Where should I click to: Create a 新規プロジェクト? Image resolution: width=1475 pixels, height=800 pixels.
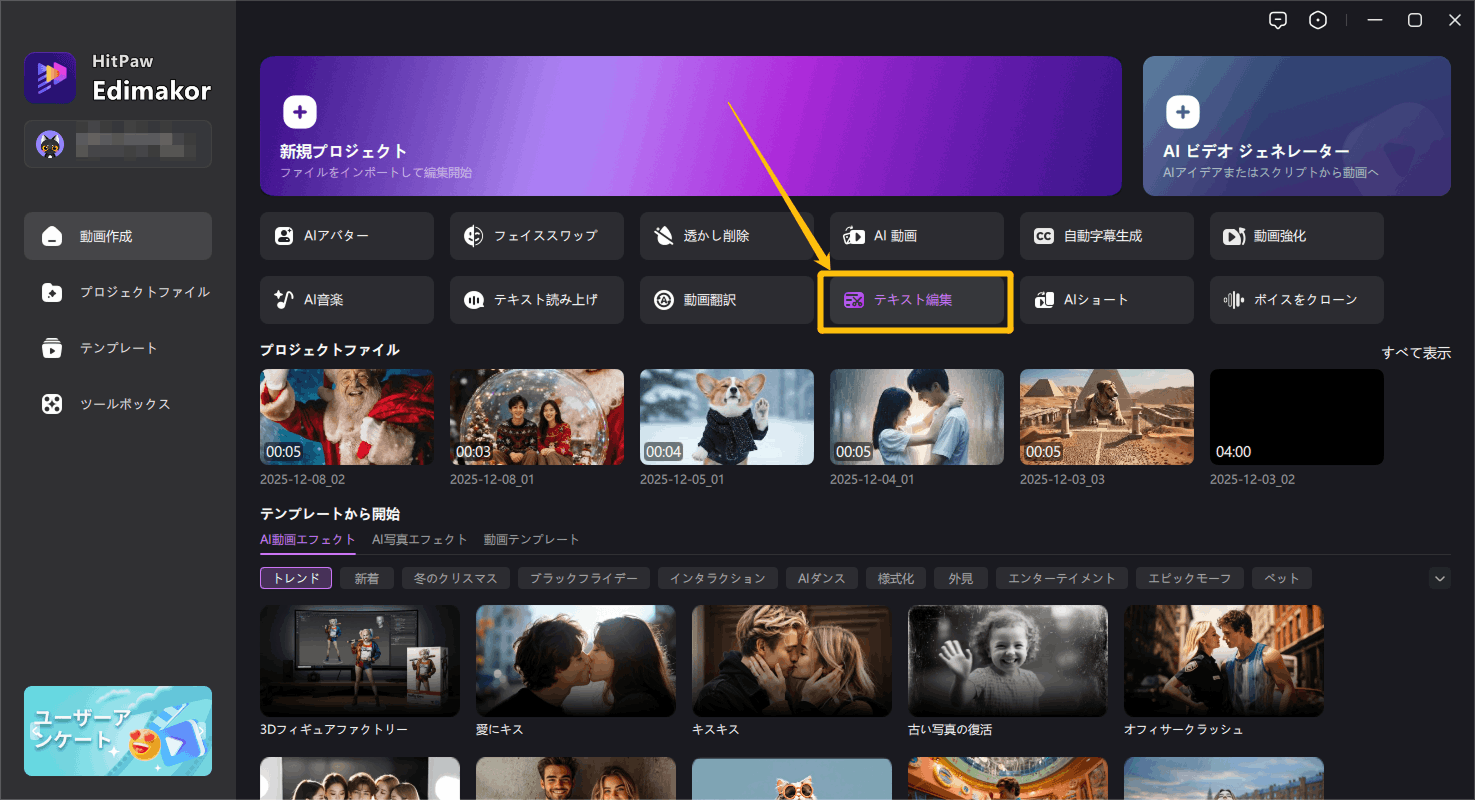690,126
